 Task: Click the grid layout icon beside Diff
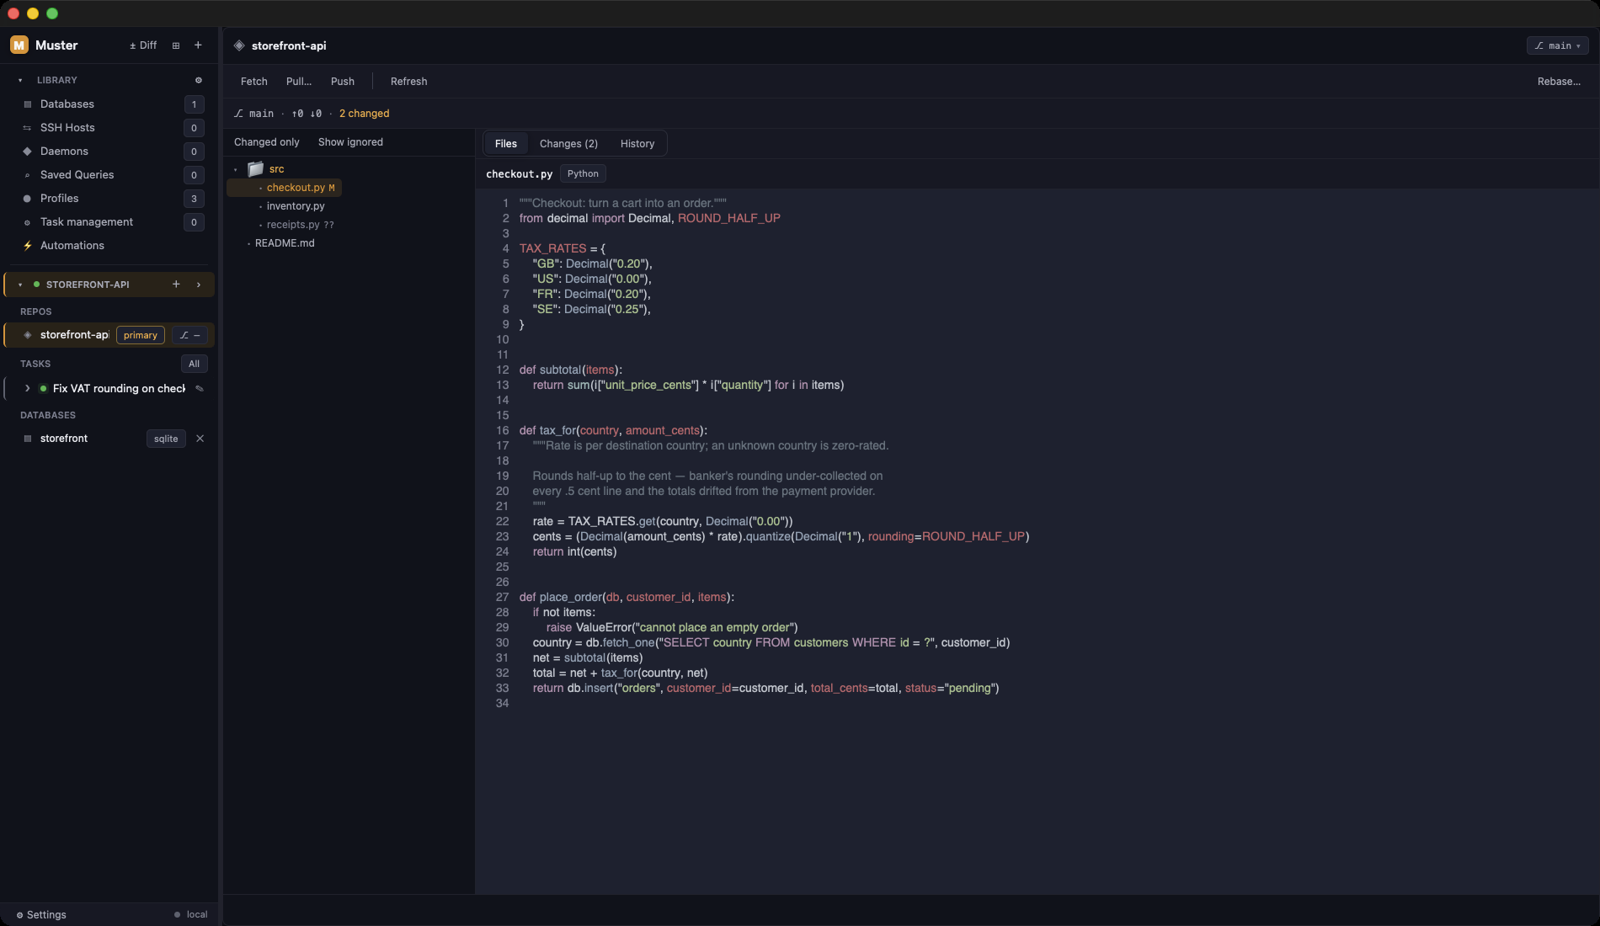[x=176, y=45]
